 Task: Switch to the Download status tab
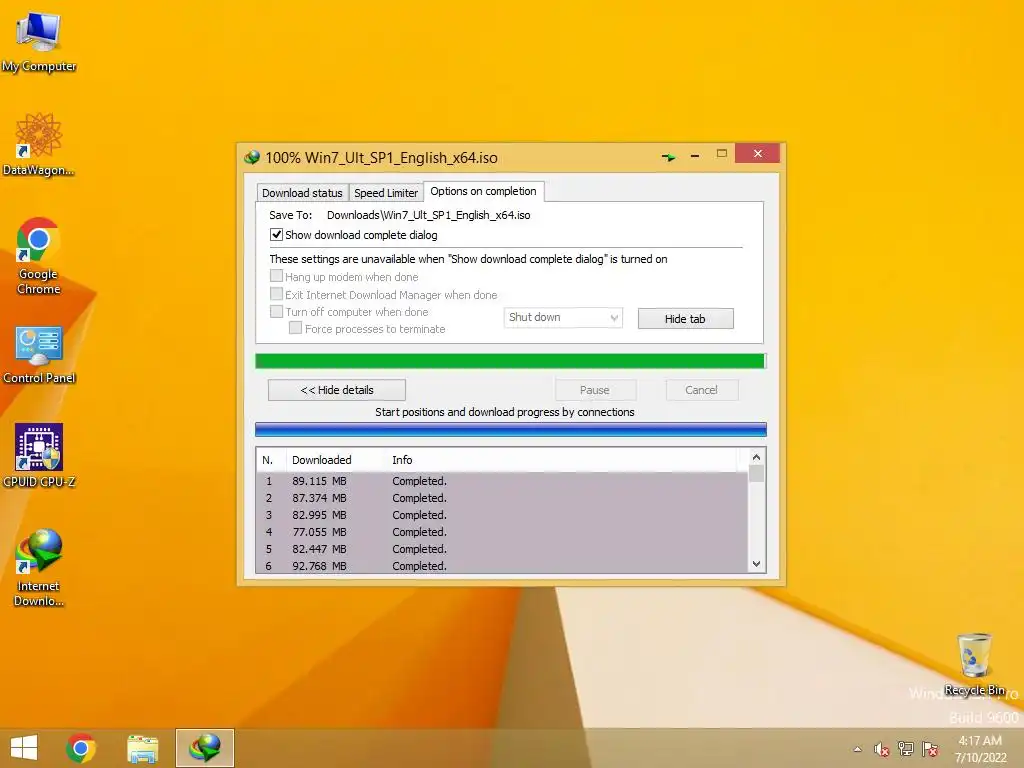click(x=302, y=193)
